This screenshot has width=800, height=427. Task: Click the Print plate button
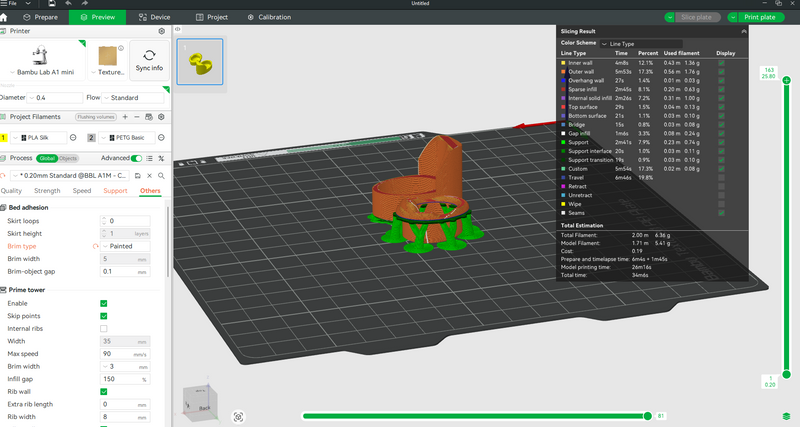point(760,17)
